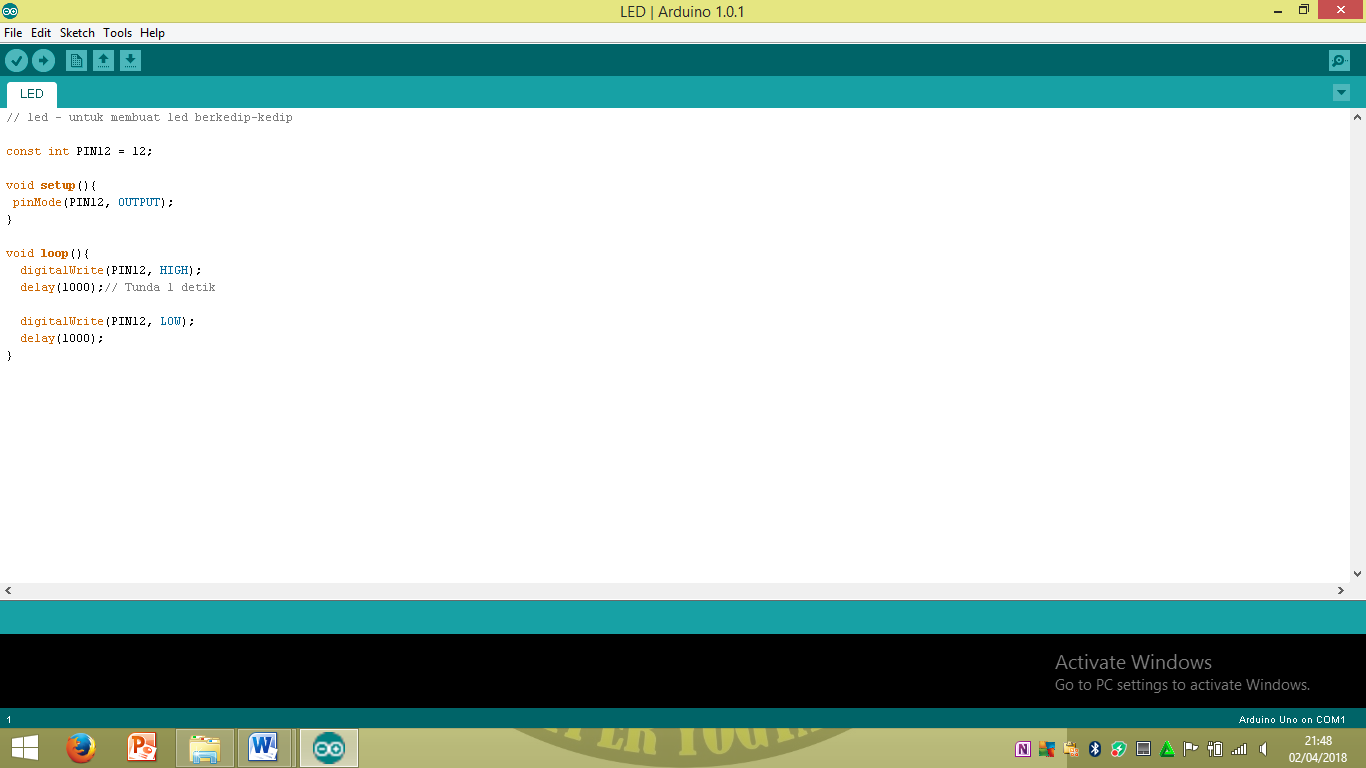
Task: Click the clipboard tray icon
Action: [1071, 749]
